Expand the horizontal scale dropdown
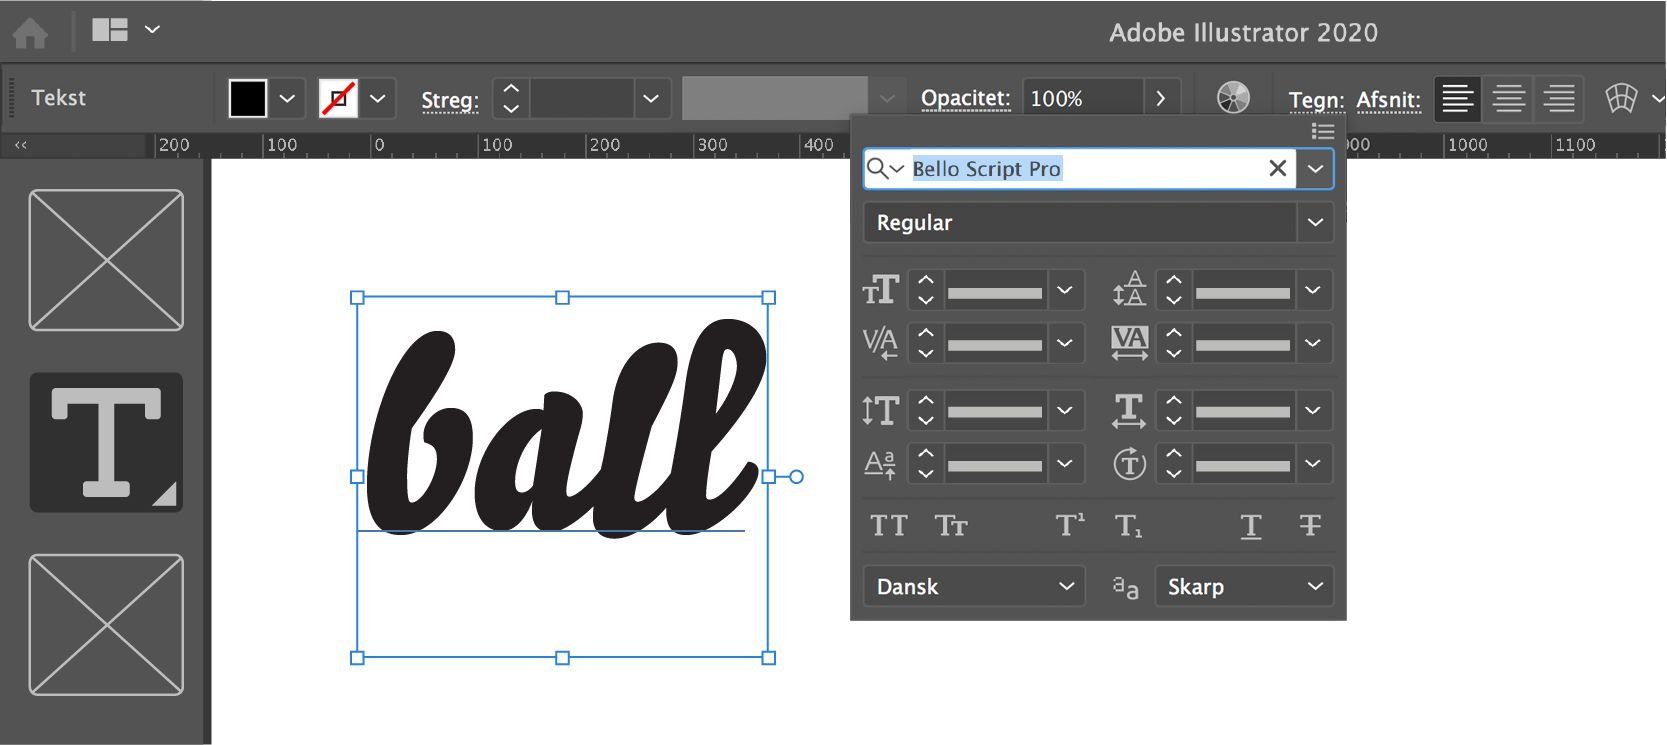Screen dimensions: 1667x745 [x=1313, y=410]
